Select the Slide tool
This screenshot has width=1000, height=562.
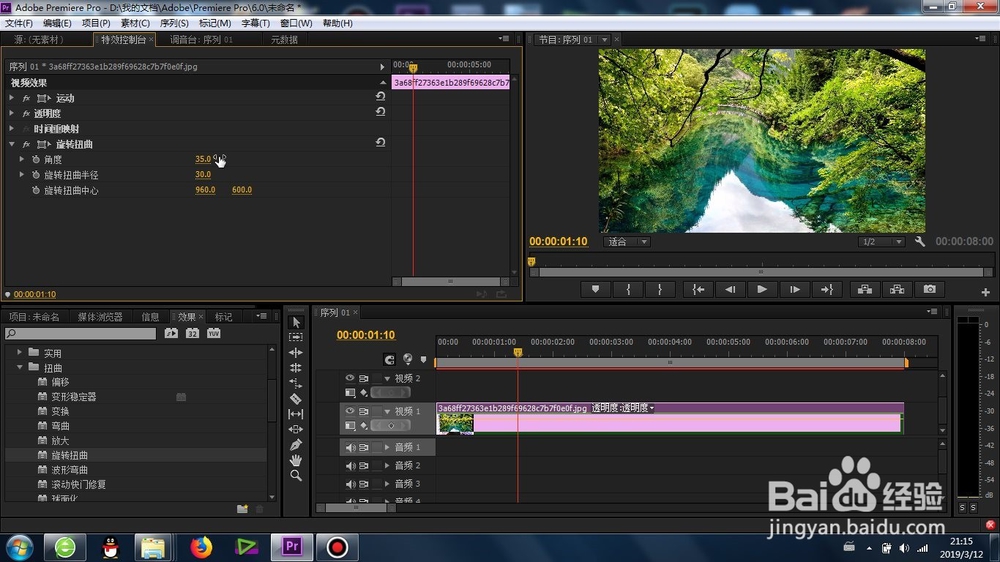(x=296, y=429)
